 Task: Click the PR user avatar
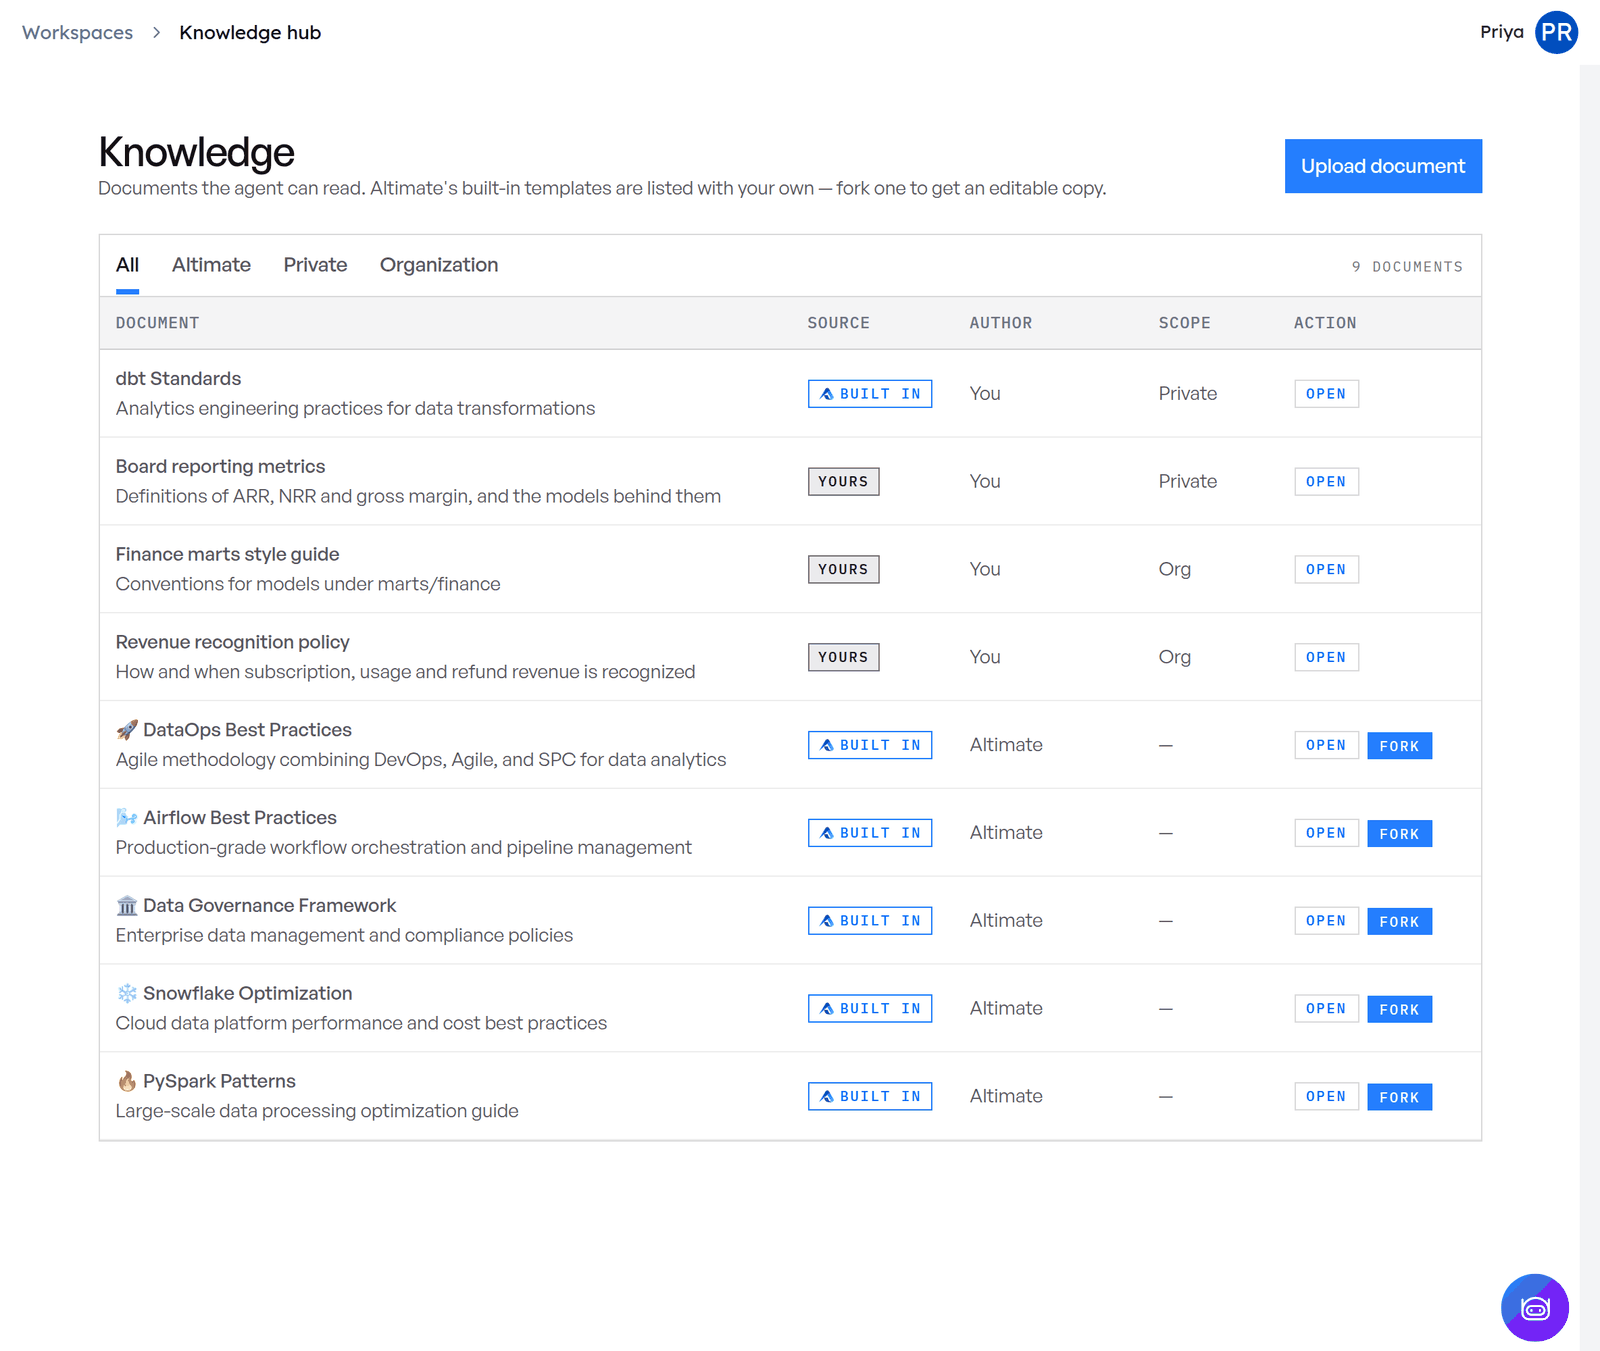[1556, 32]
